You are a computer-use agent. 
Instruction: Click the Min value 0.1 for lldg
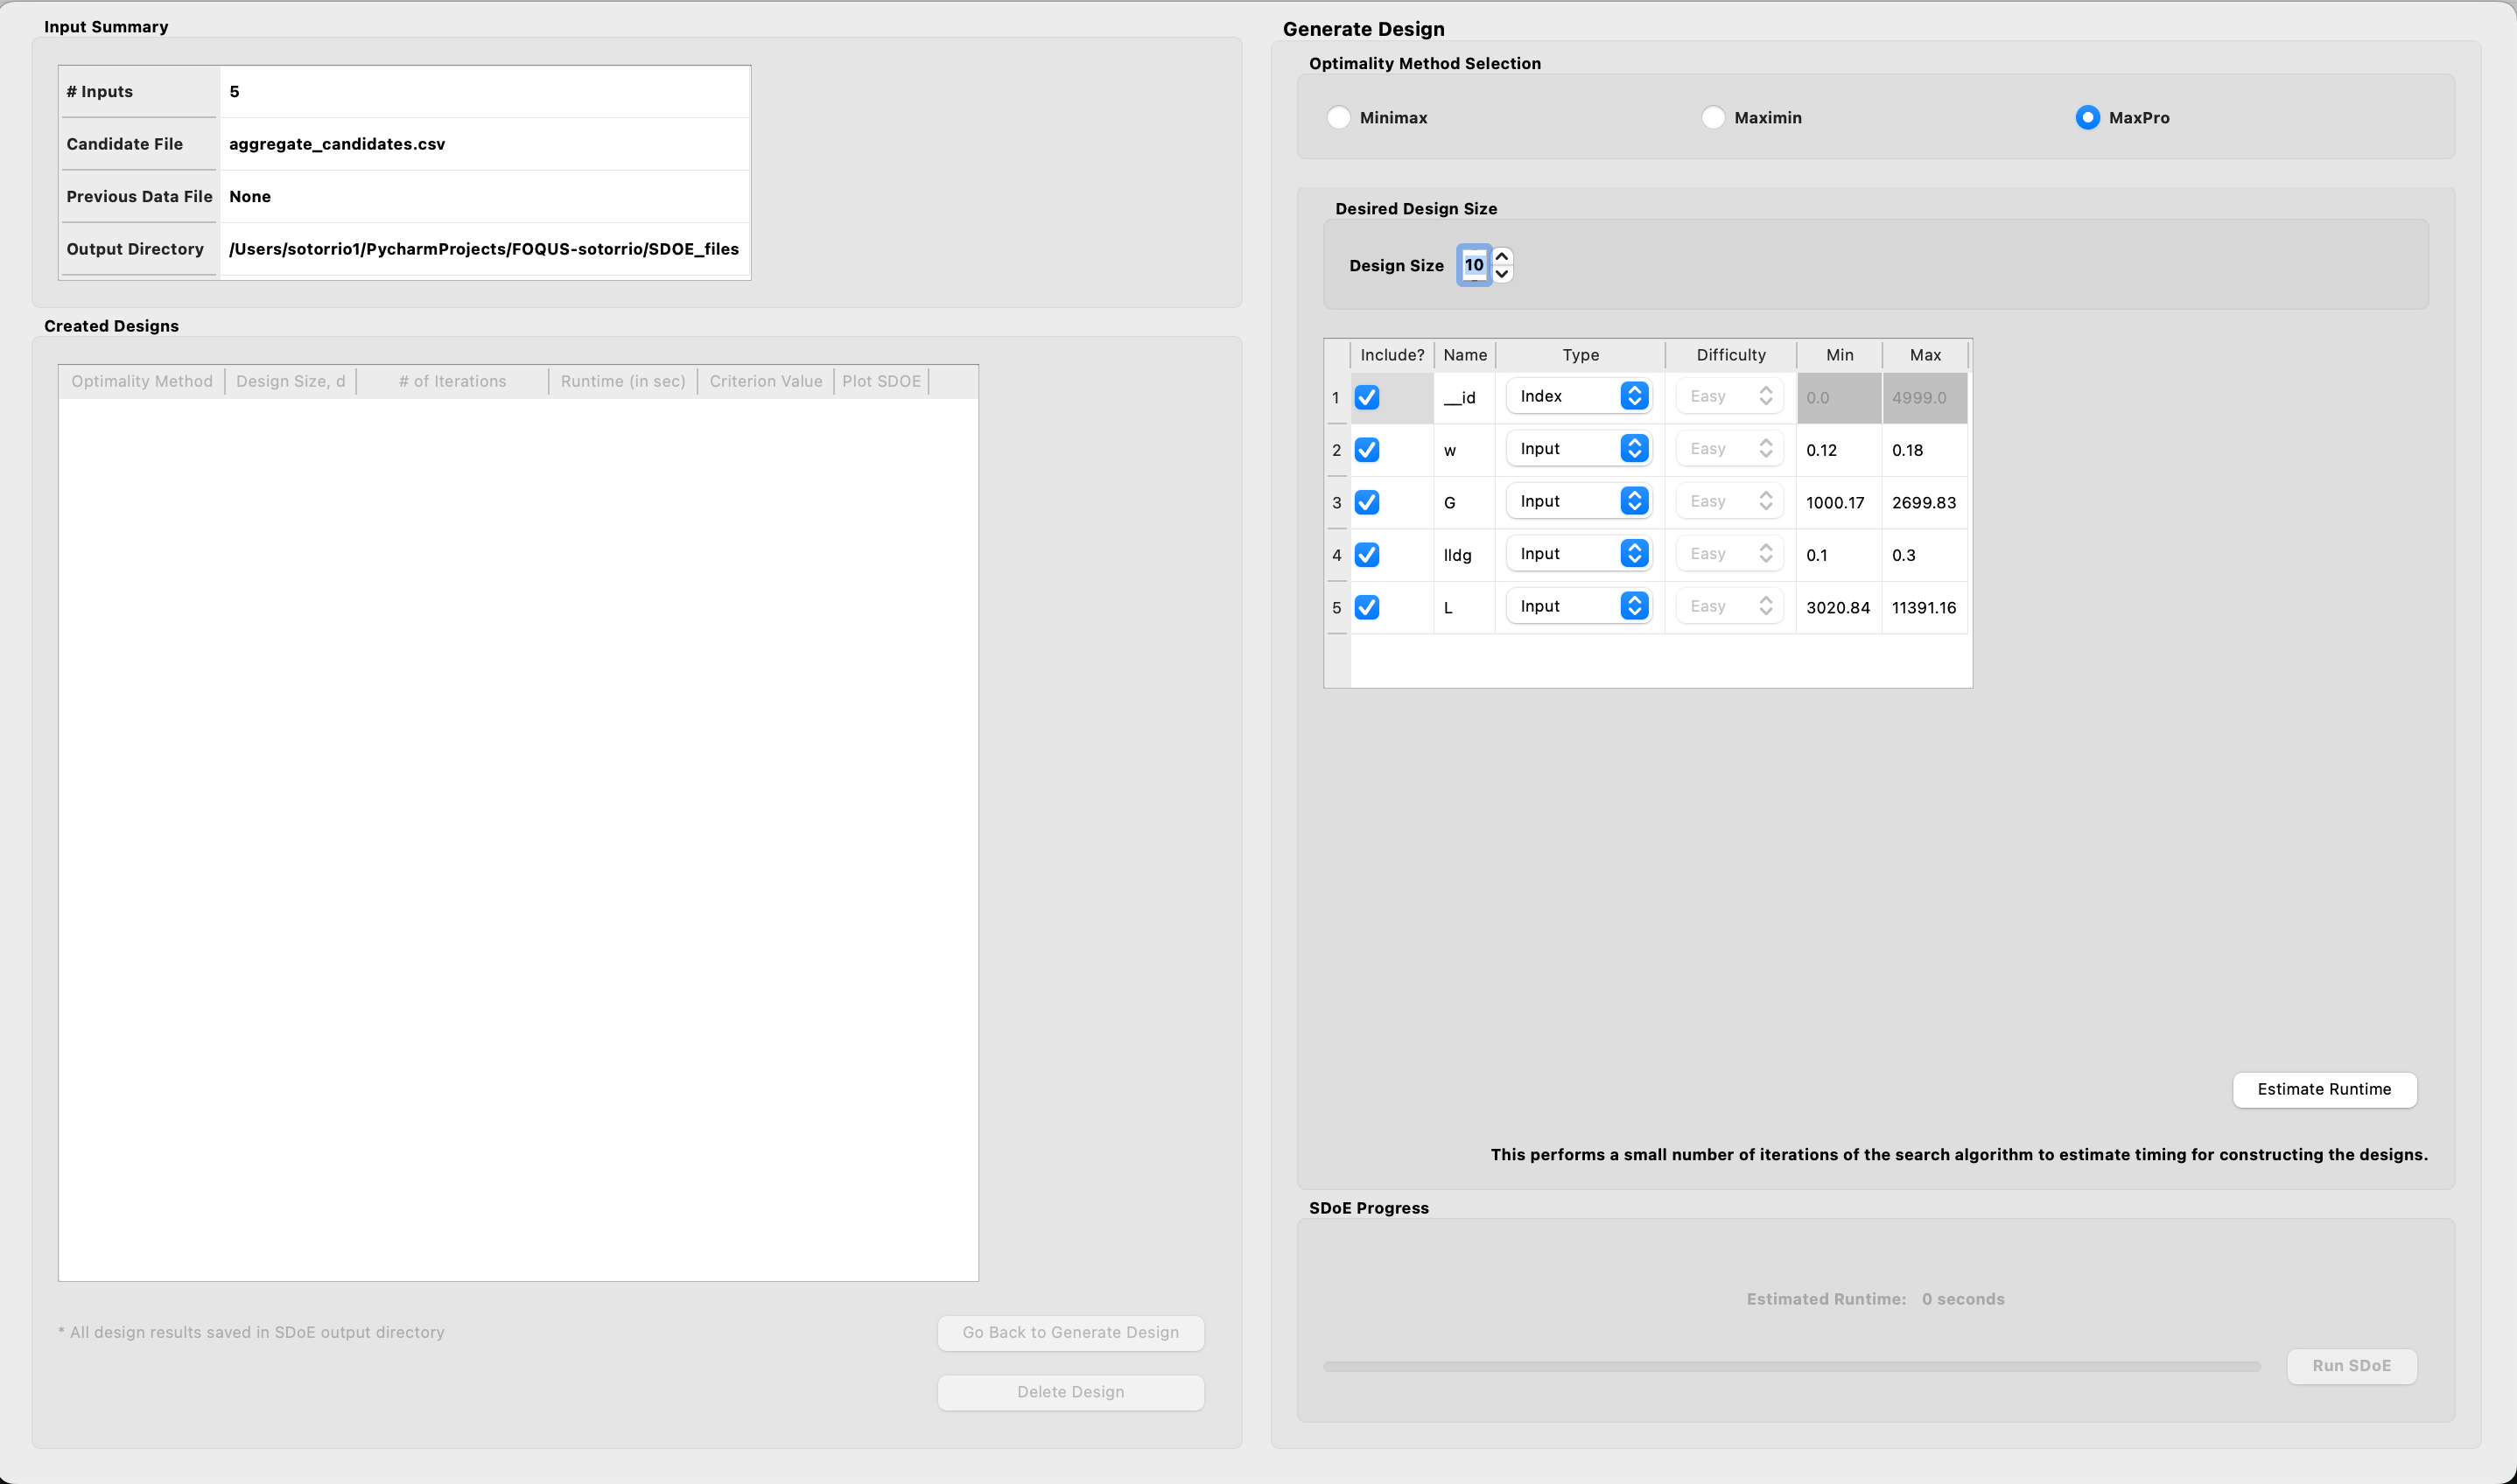pos(1839,555)
